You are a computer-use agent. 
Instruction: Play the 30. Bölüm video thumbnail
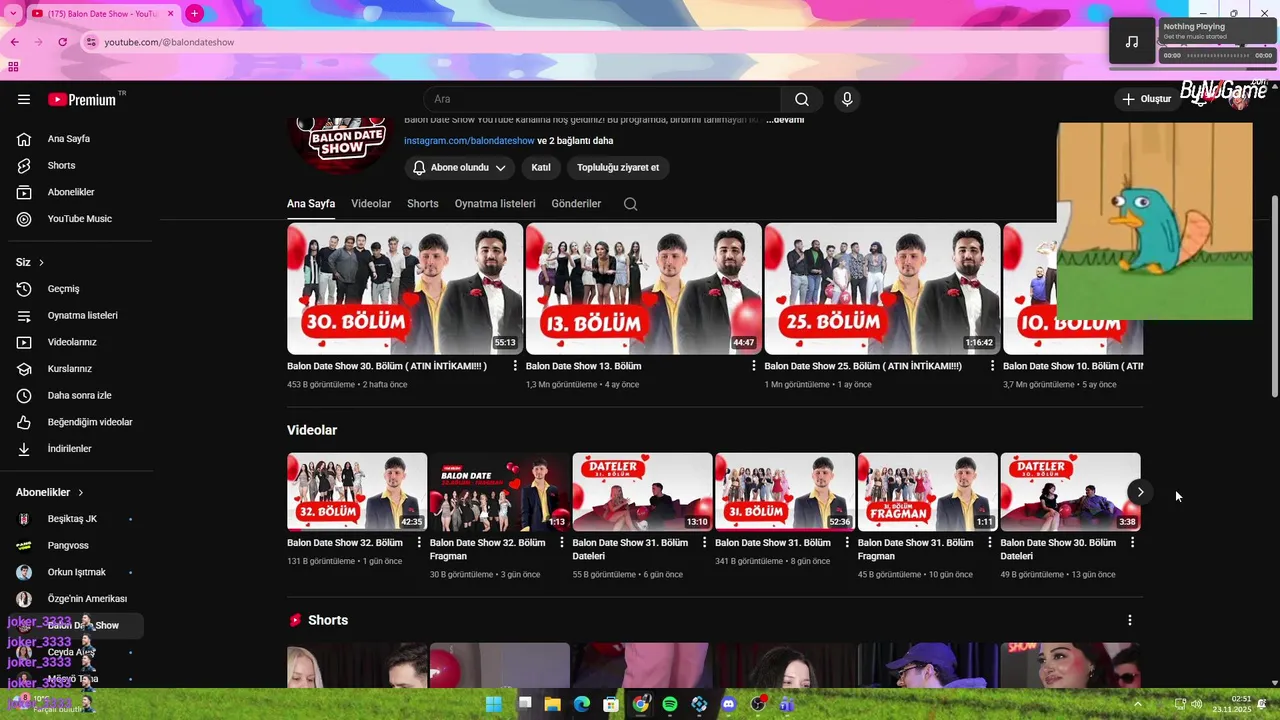[x=404, y=289]
